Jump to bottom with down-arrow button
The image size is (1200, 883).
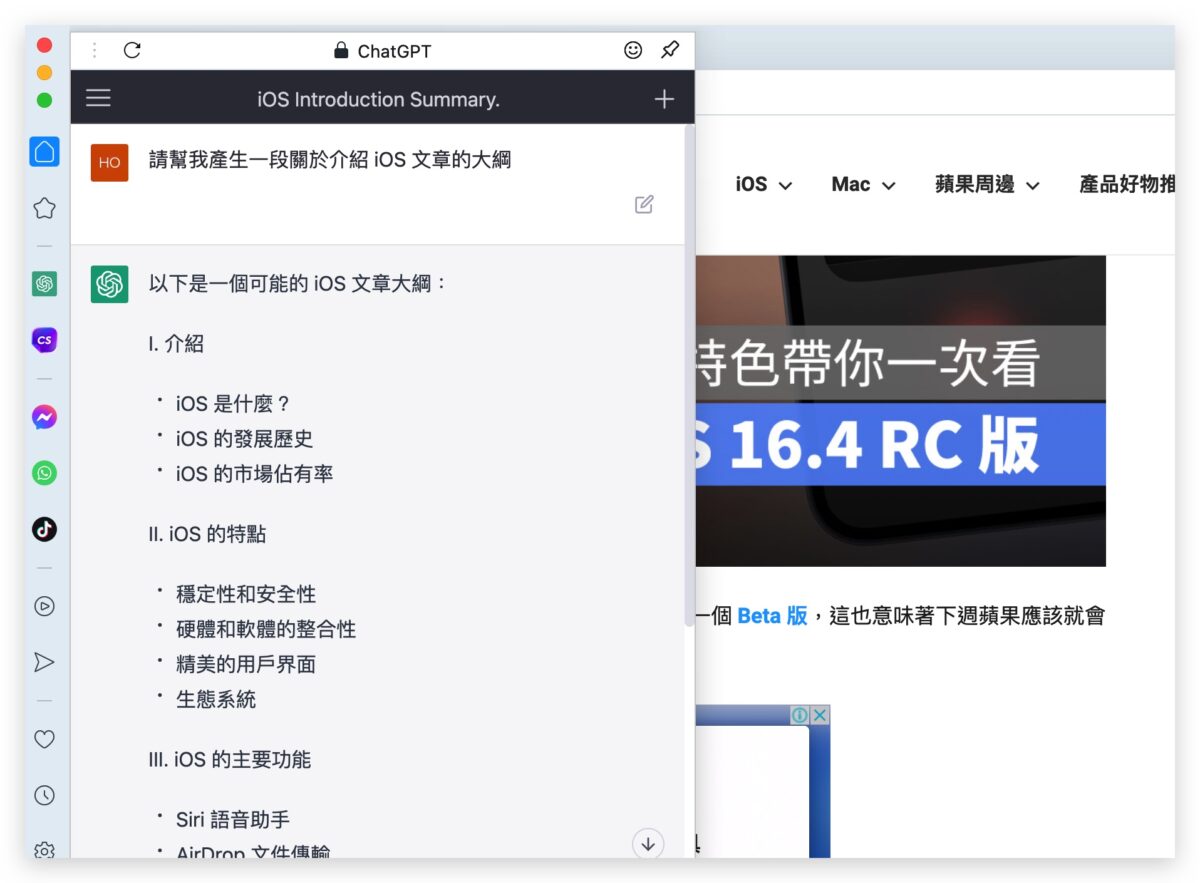[x=648, y=843]
